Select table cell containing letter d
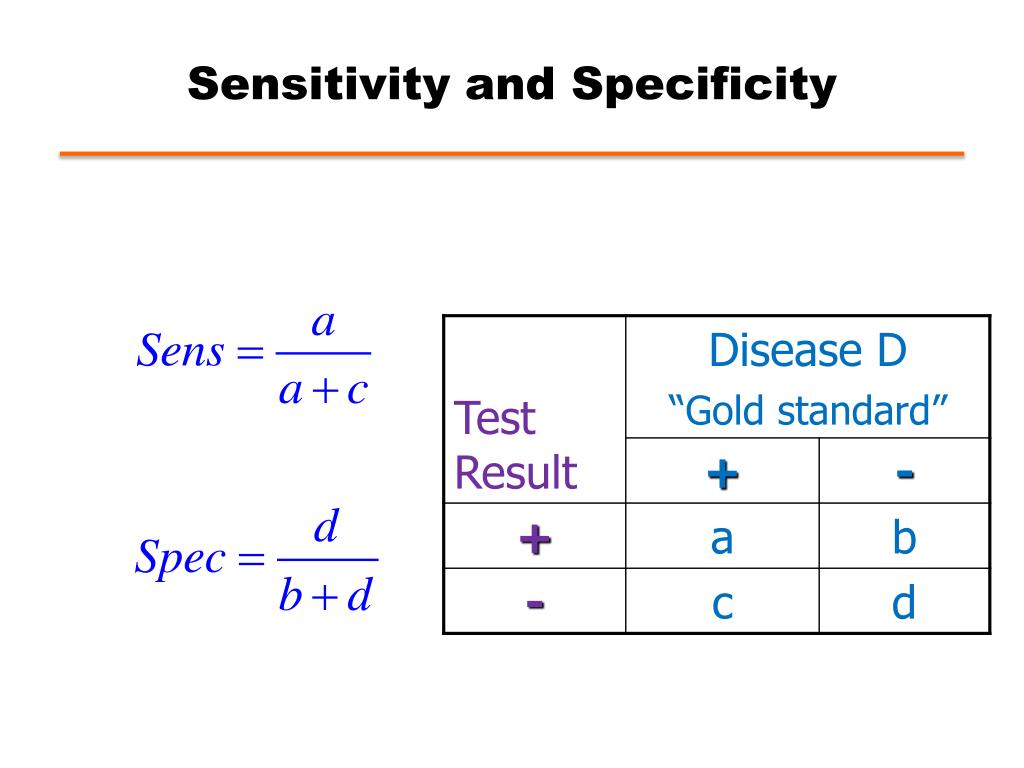1024x768 pixels. 904,601
